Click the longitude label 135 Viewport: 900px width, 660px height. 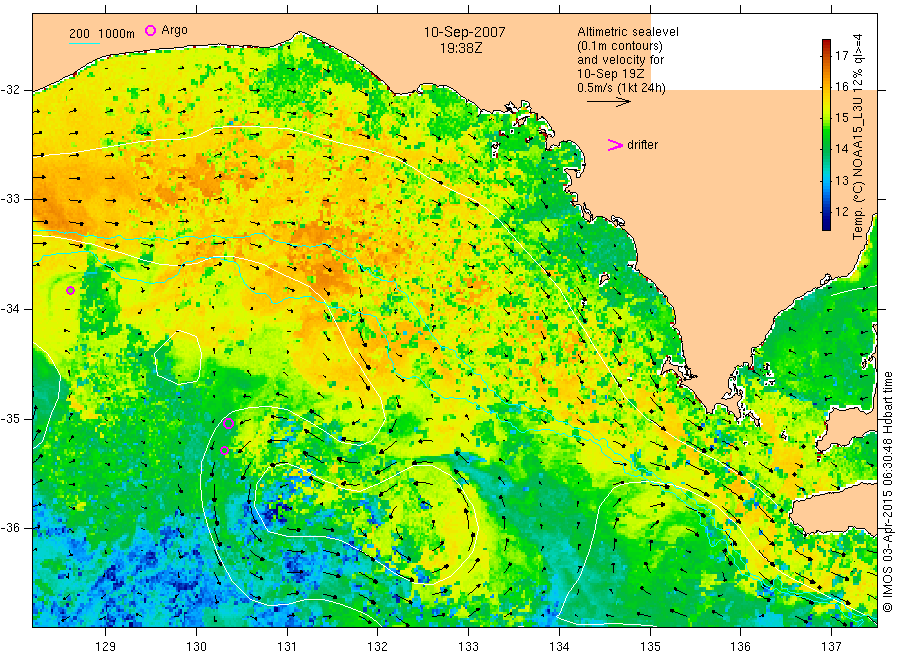point(650,647)
